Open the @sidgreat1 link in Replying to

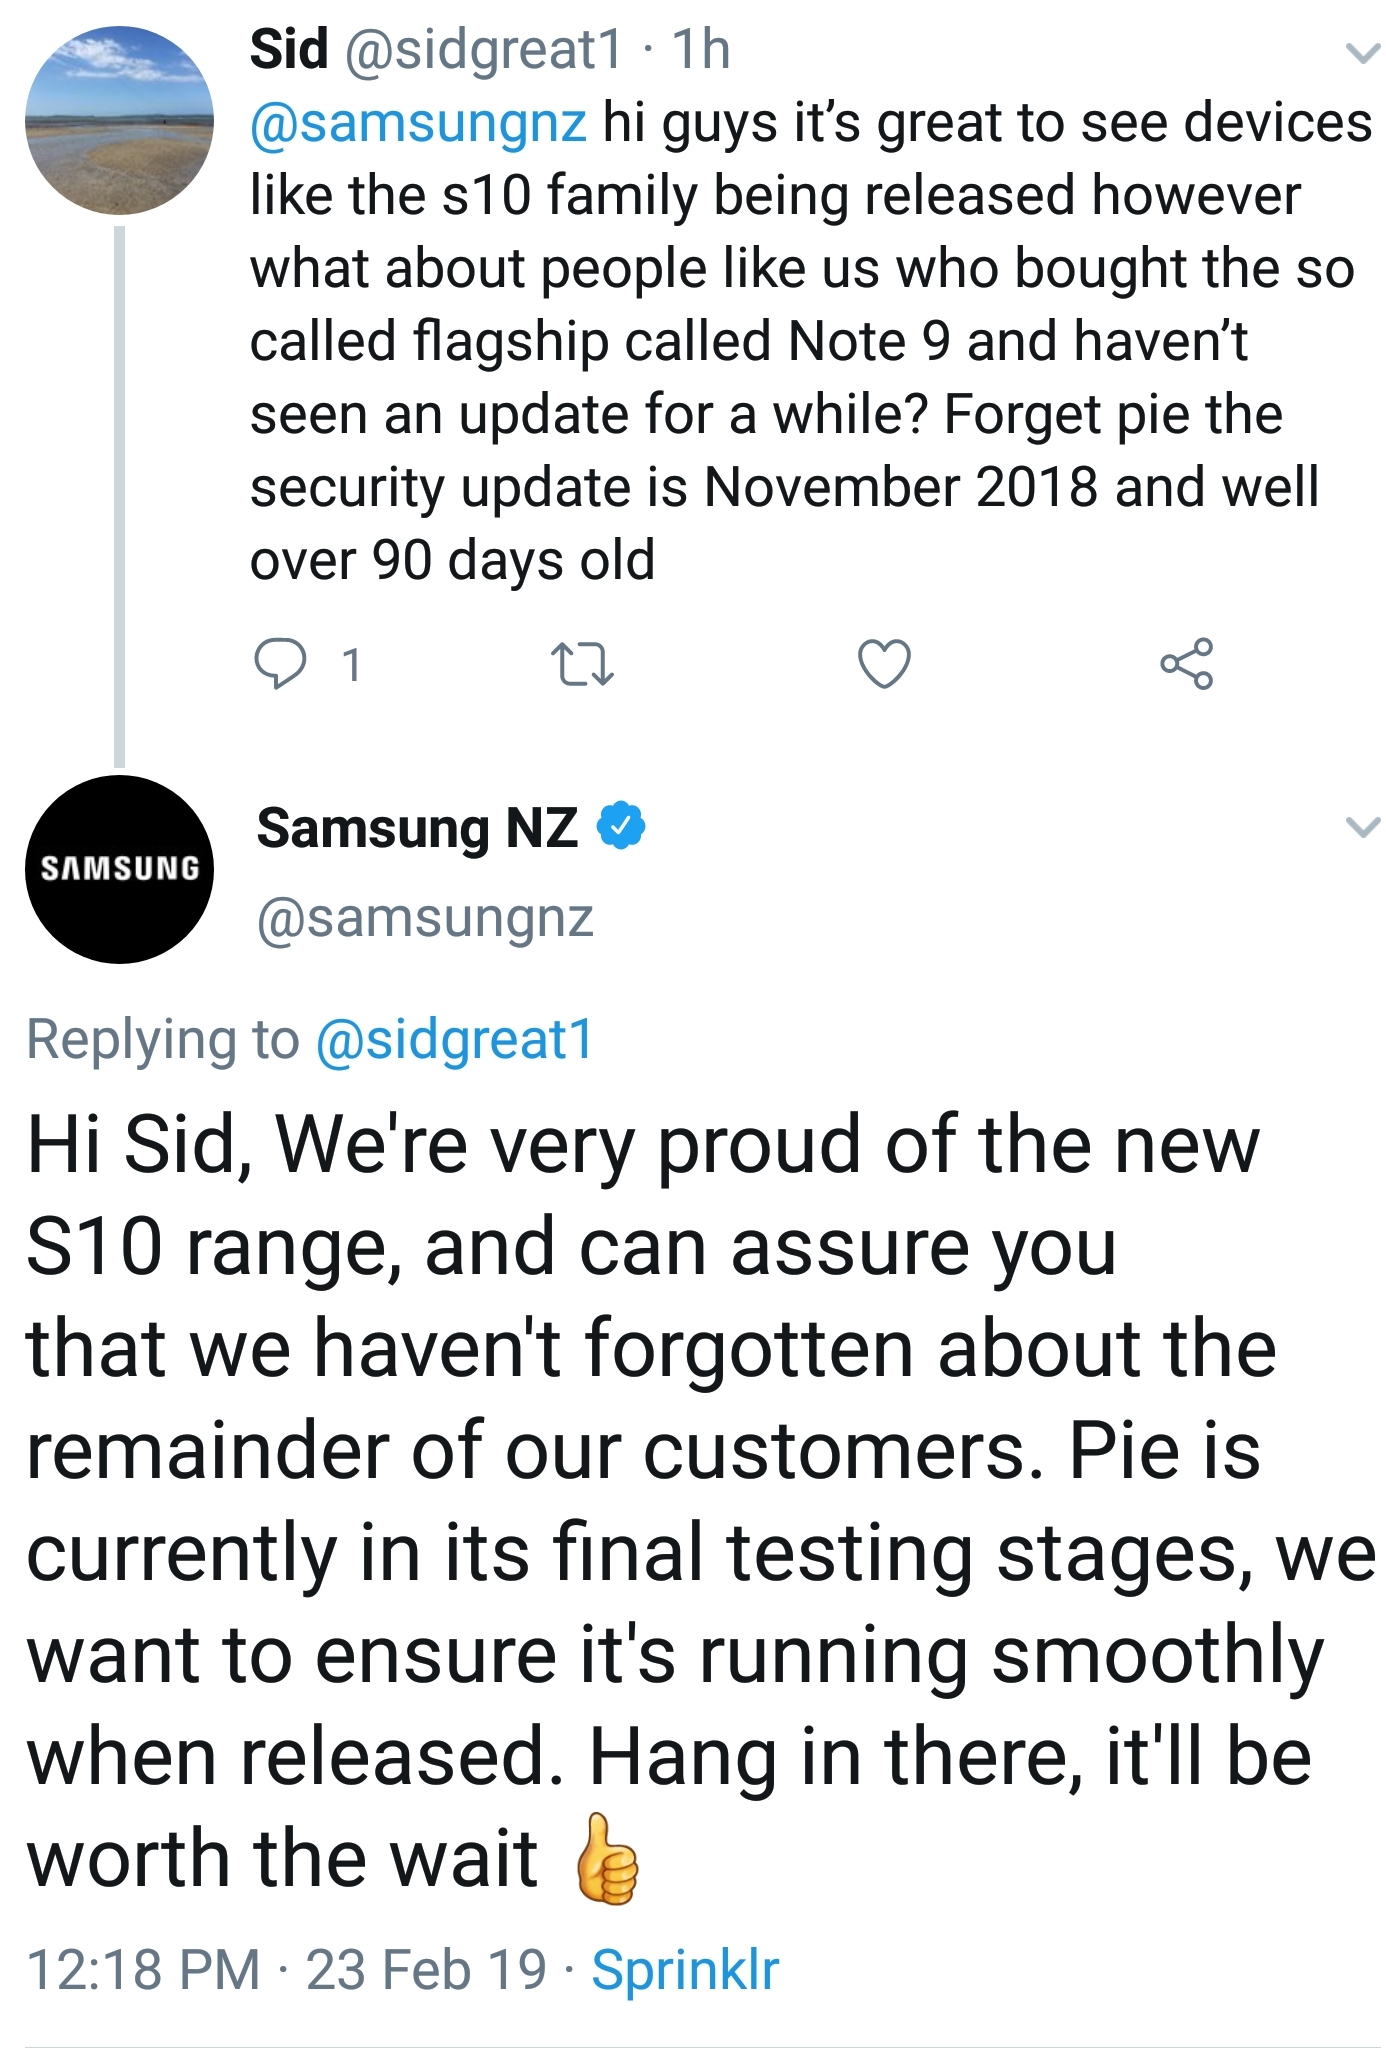click(455, 1039)
